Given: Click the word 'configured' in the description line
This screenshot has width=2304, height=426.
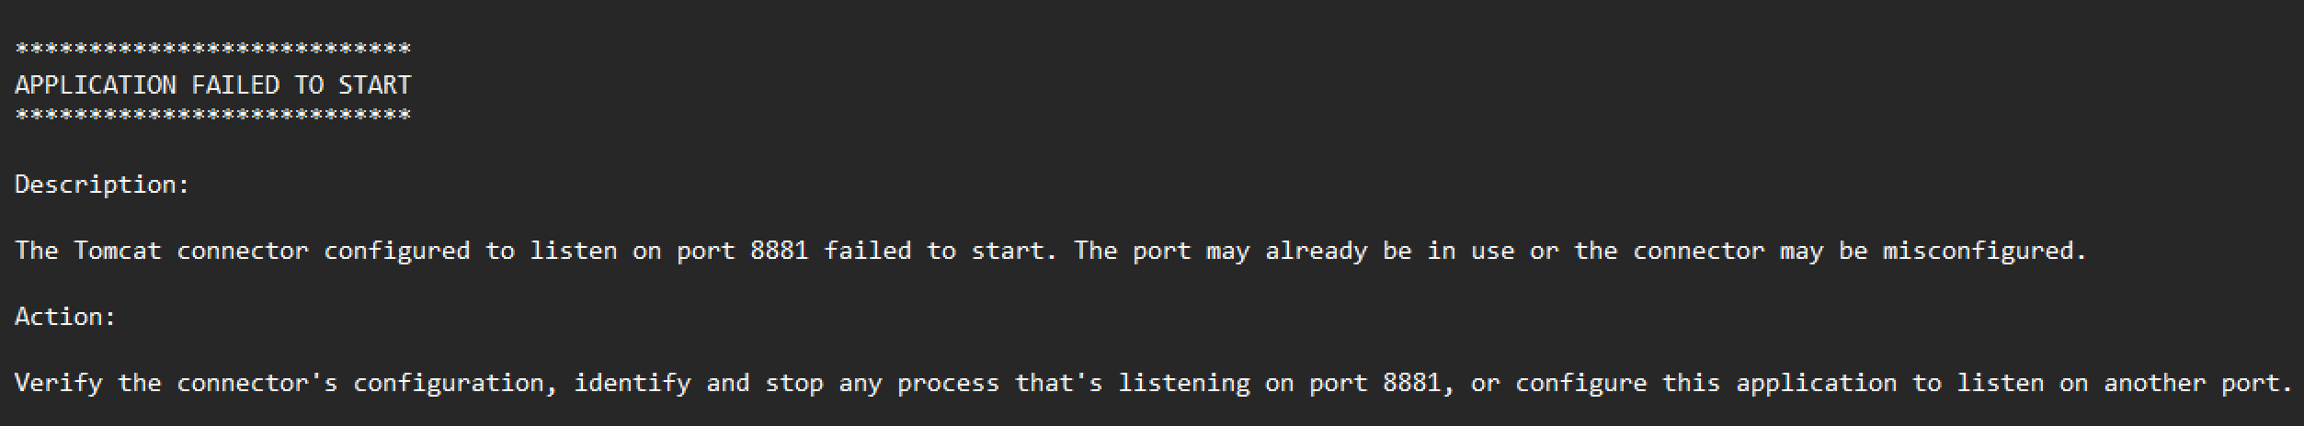Looking at the screenshot, I should tap(397, 251).
